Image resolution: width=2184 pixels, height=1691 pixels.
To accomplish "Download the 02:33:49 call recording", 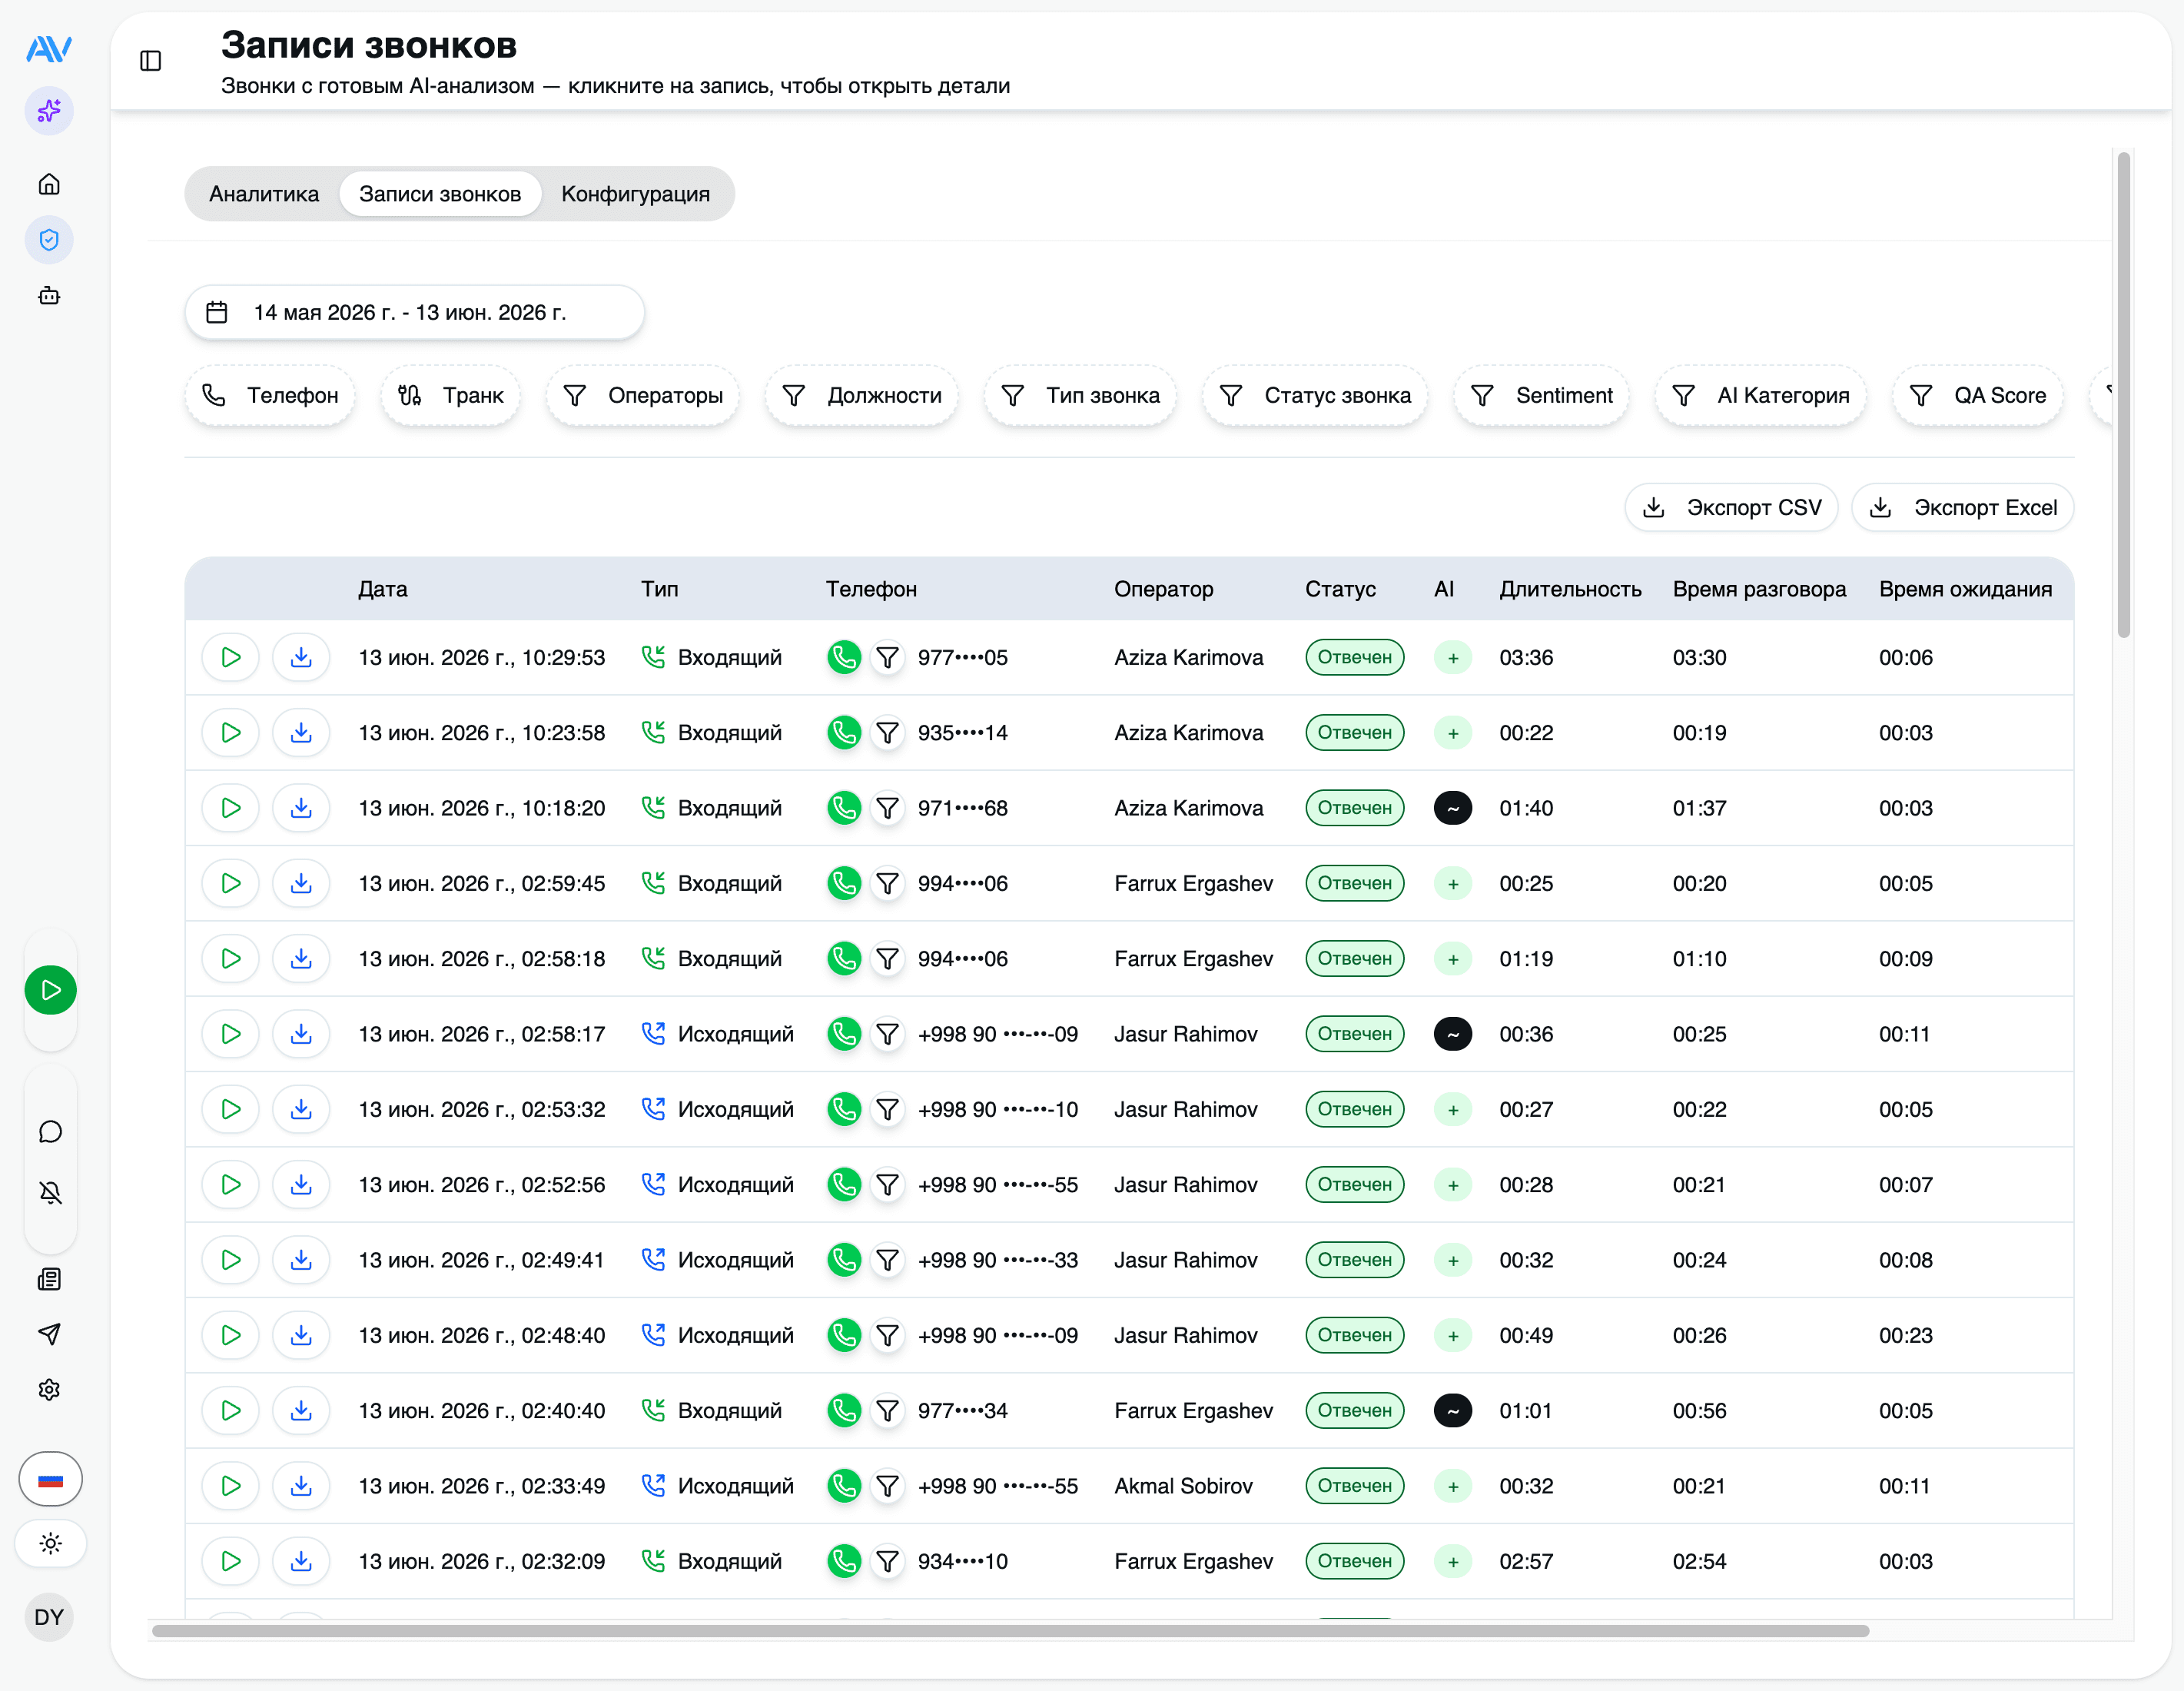I will pyautogui.click(x=301, y=1486).
